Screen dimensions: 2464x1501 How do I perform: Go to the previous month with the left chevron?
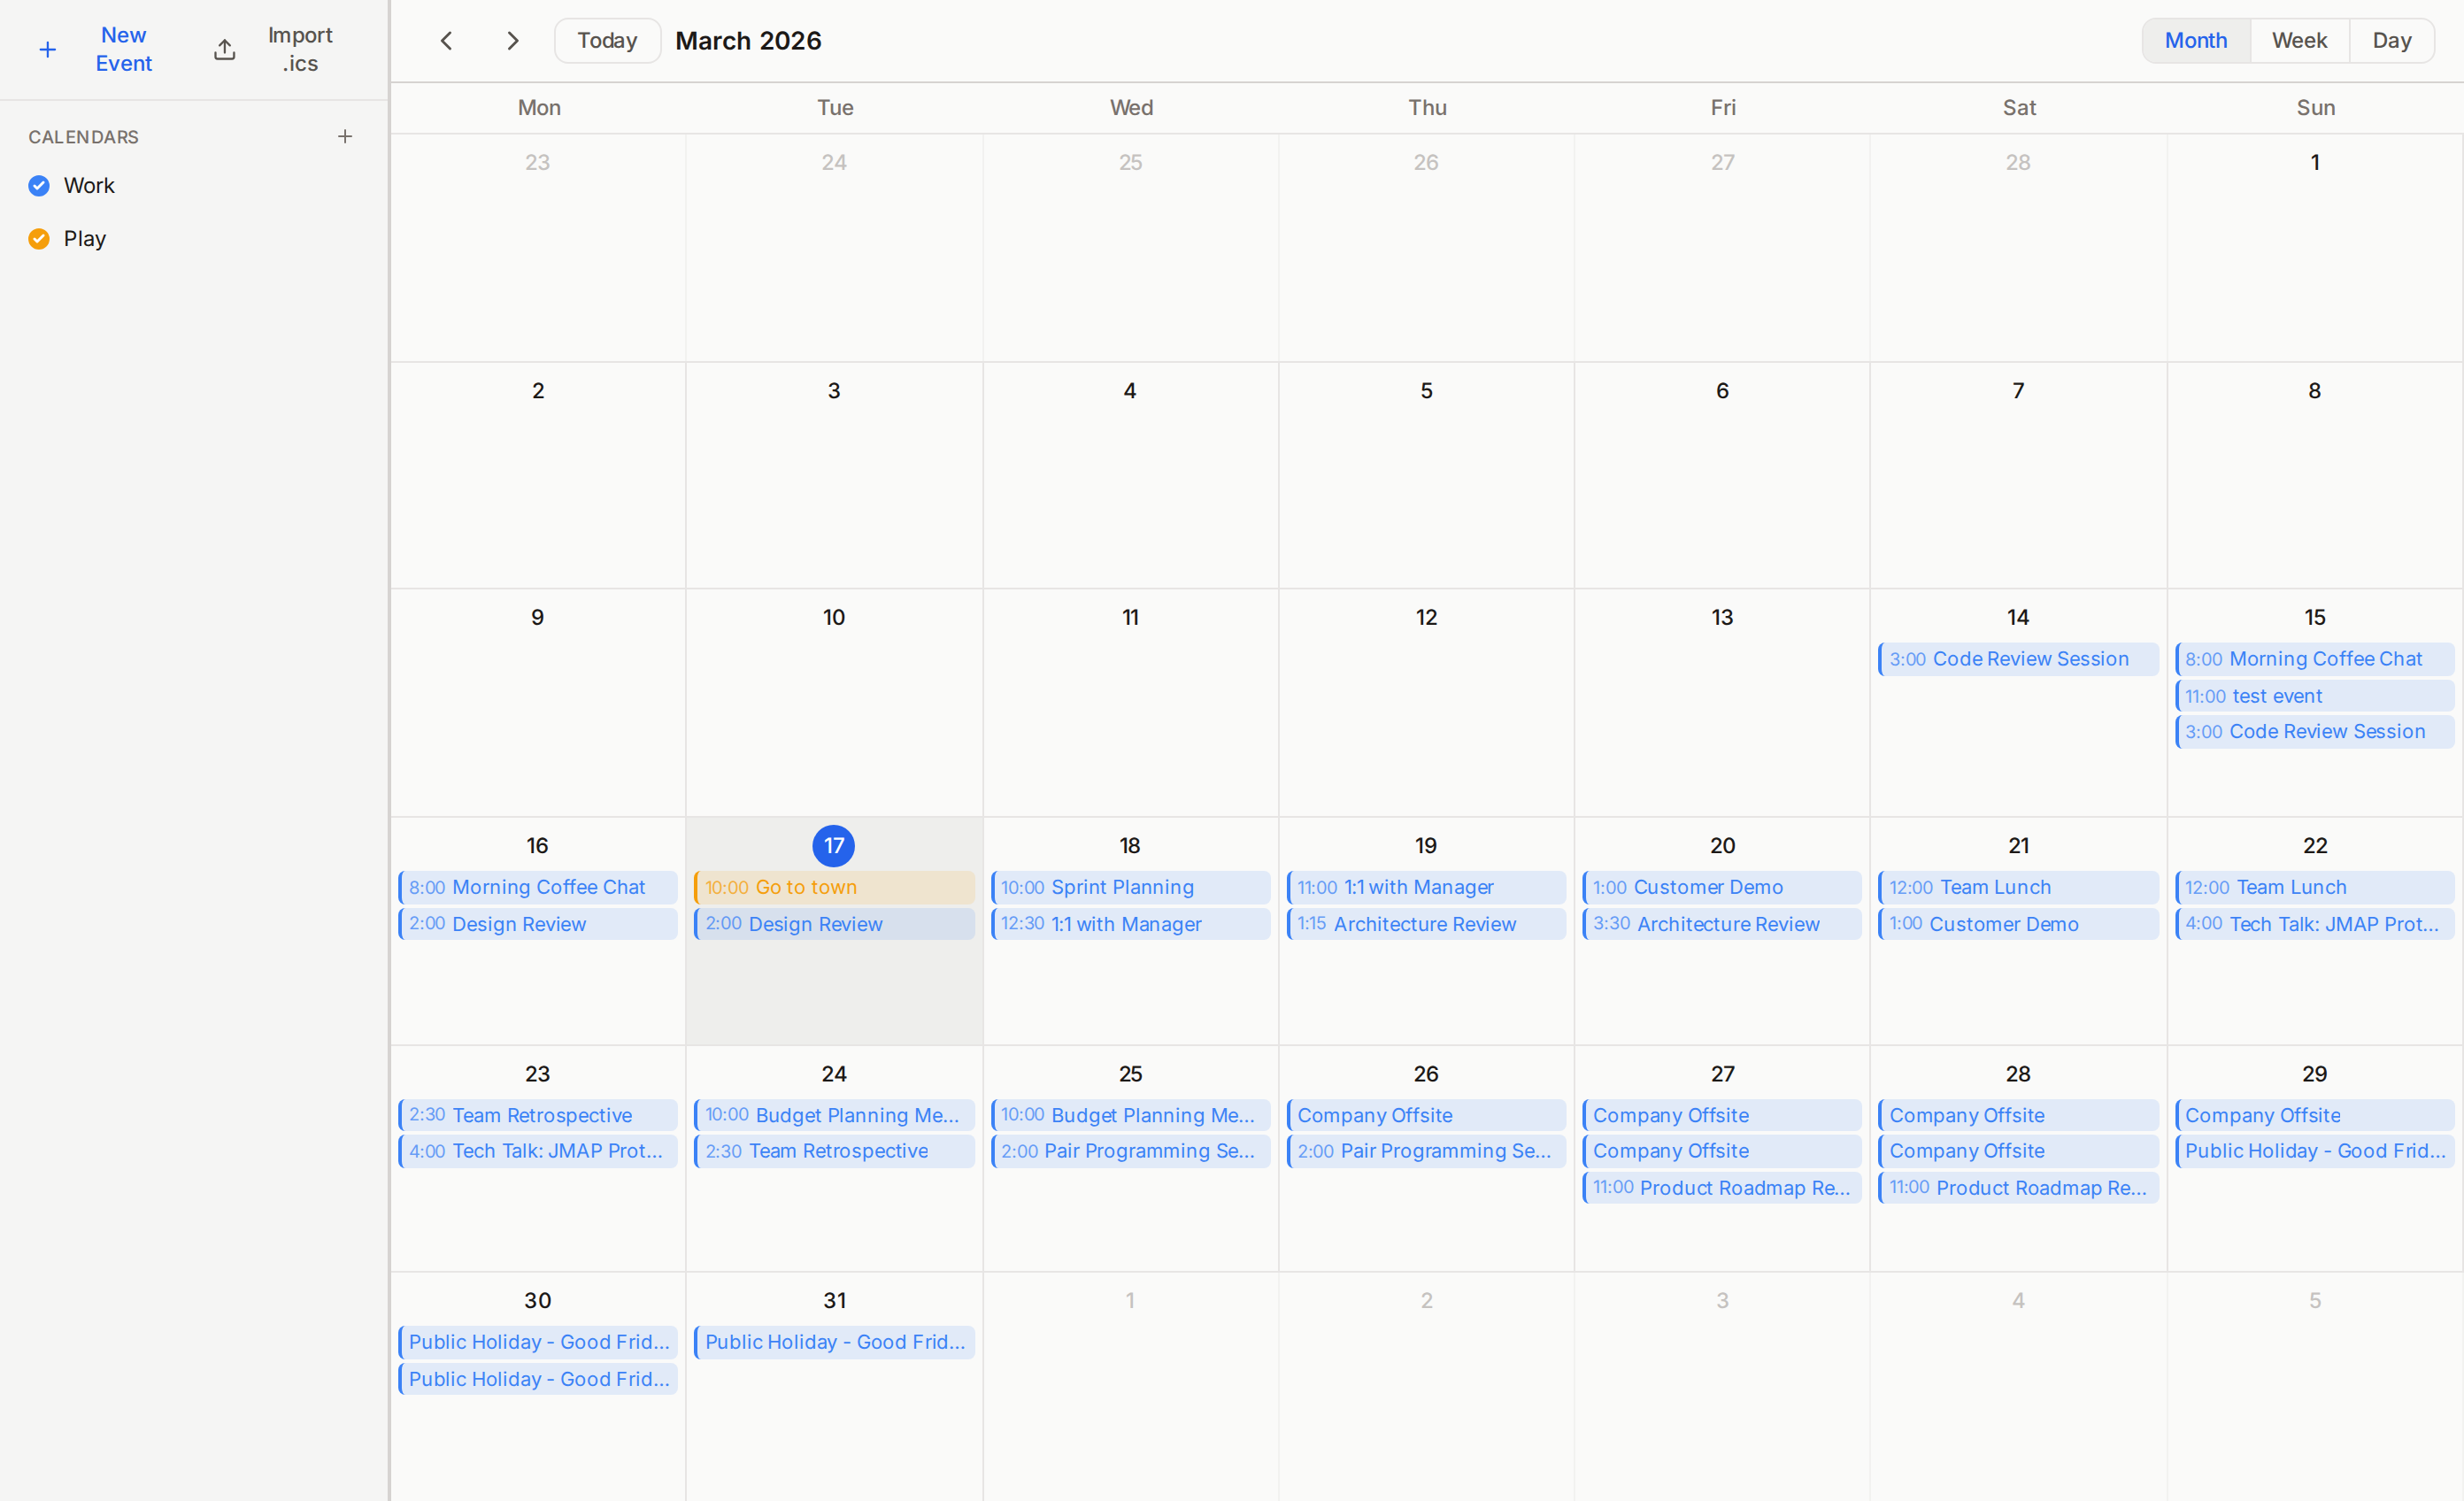tap(446, 40)
